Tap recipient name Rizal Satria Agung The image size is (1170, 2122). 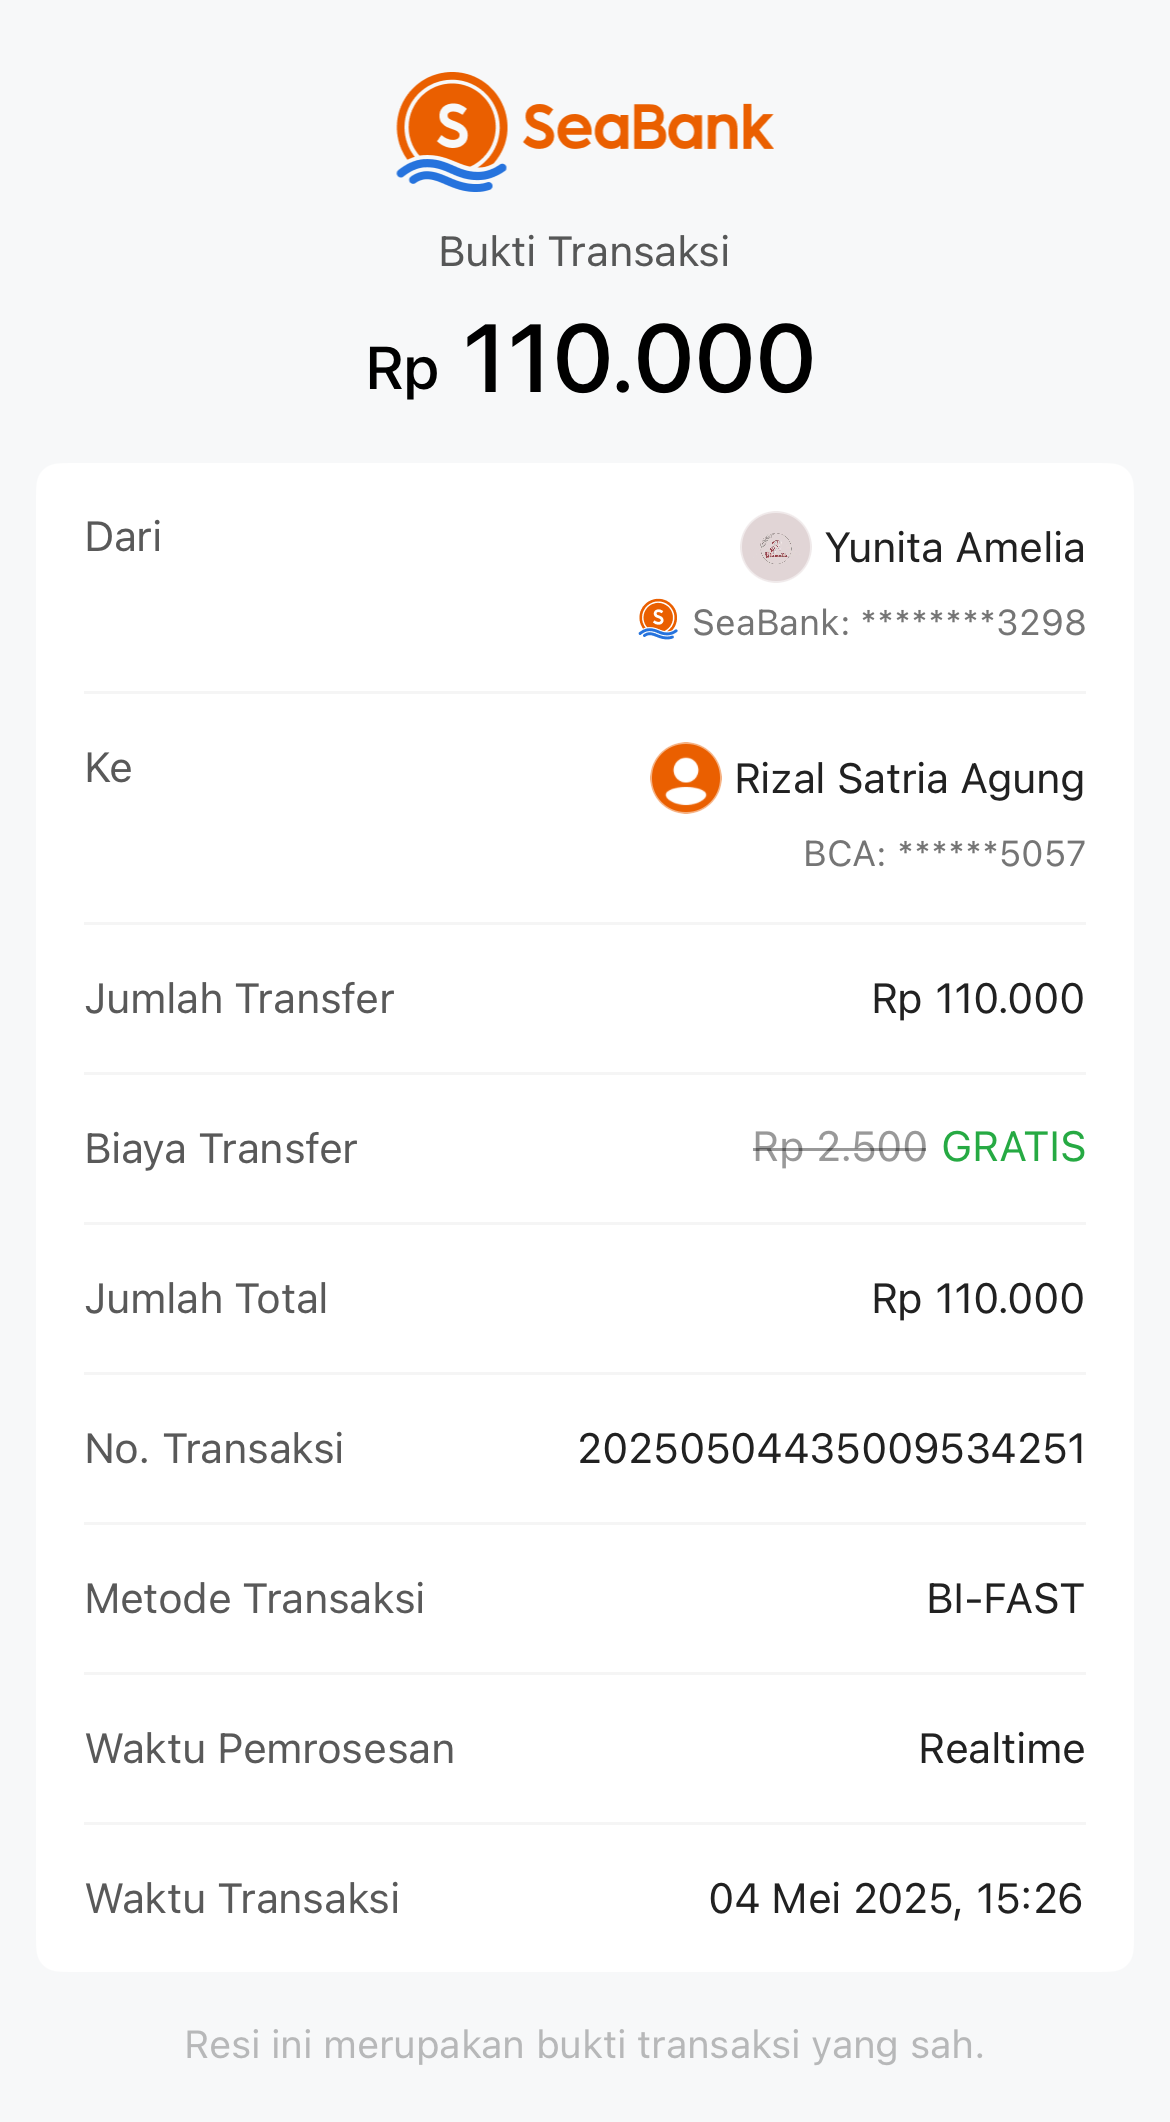909,779
